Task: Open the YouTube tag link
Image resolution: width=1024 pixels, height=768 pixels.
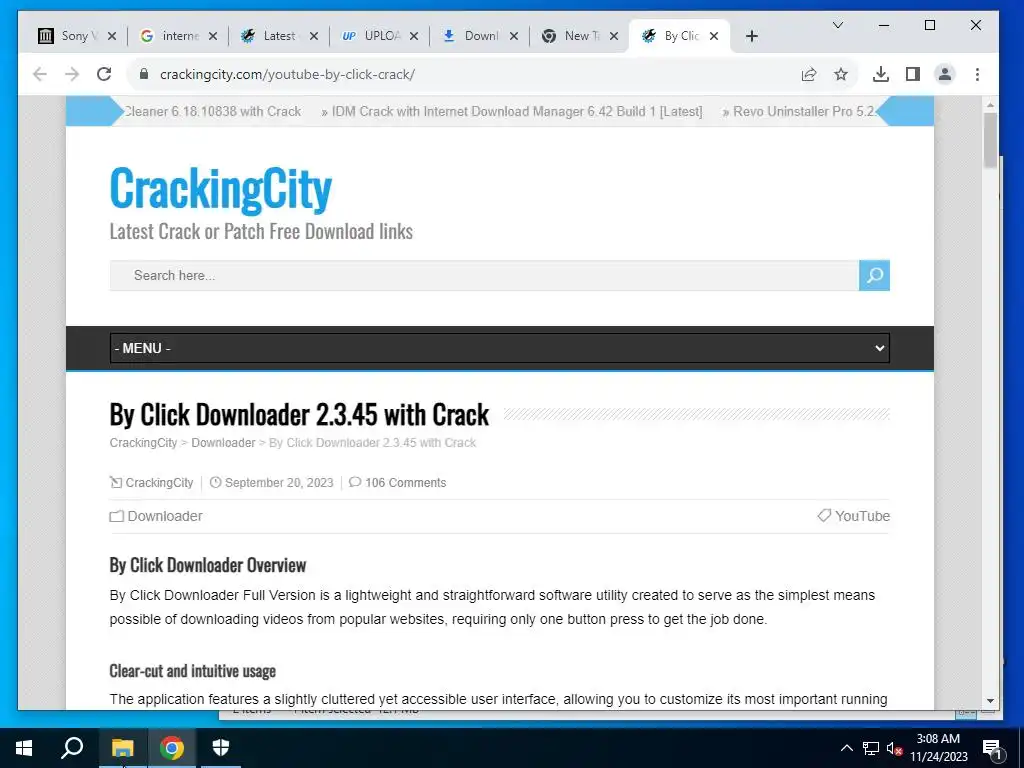Action: click(862, 516)
